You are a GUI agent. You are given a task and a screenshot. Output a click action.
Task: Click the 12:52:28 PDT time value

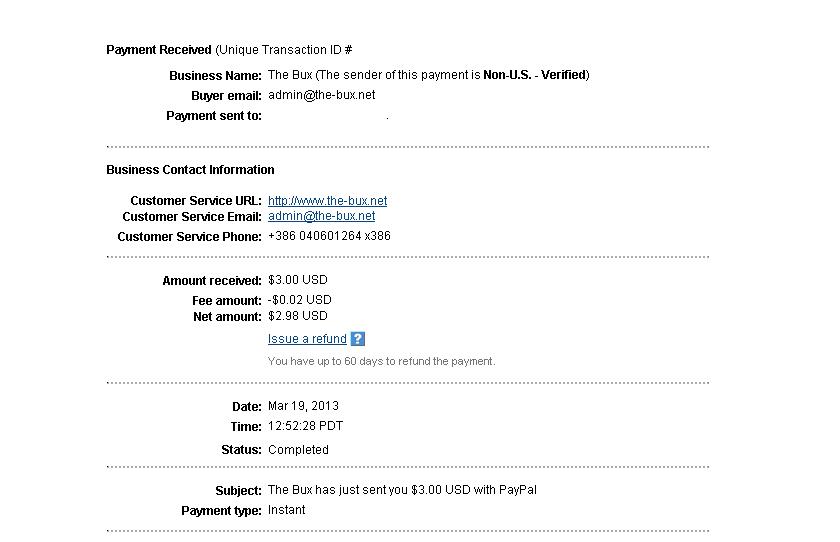(x=305, y=426)
